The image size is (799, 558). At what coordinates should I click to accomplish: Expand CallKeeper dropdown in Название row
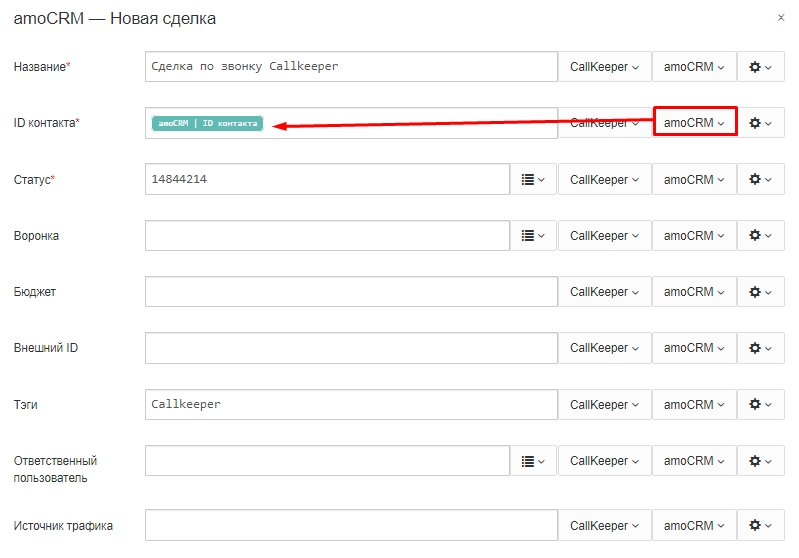click(x=605, y=67)
